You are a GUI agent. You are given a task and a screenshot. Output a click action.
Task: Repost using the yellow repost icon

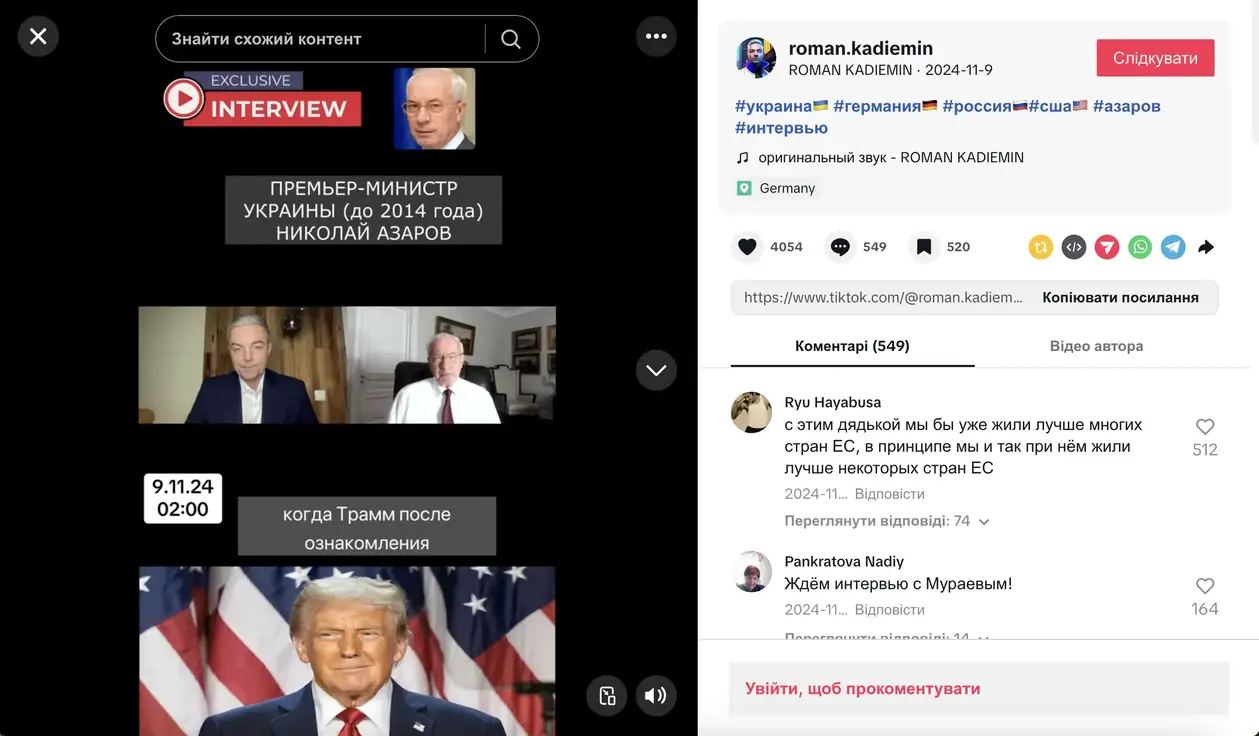point(1041,247)
